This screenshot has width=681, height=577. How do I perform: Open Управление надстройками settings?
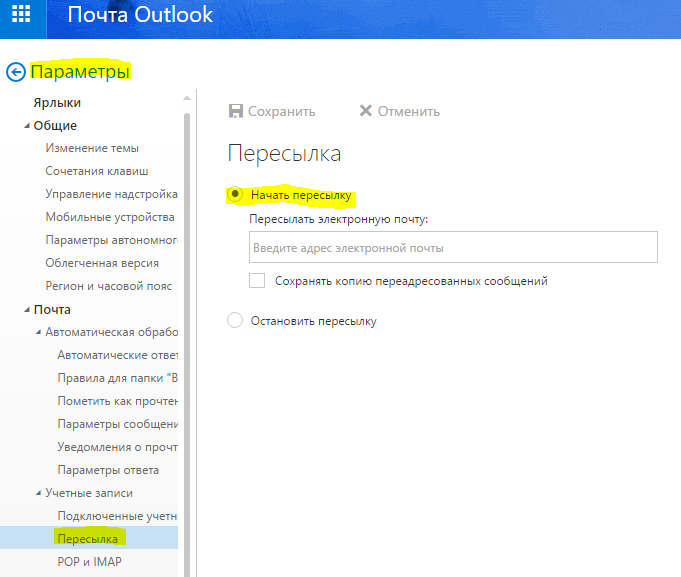[112, 194]
